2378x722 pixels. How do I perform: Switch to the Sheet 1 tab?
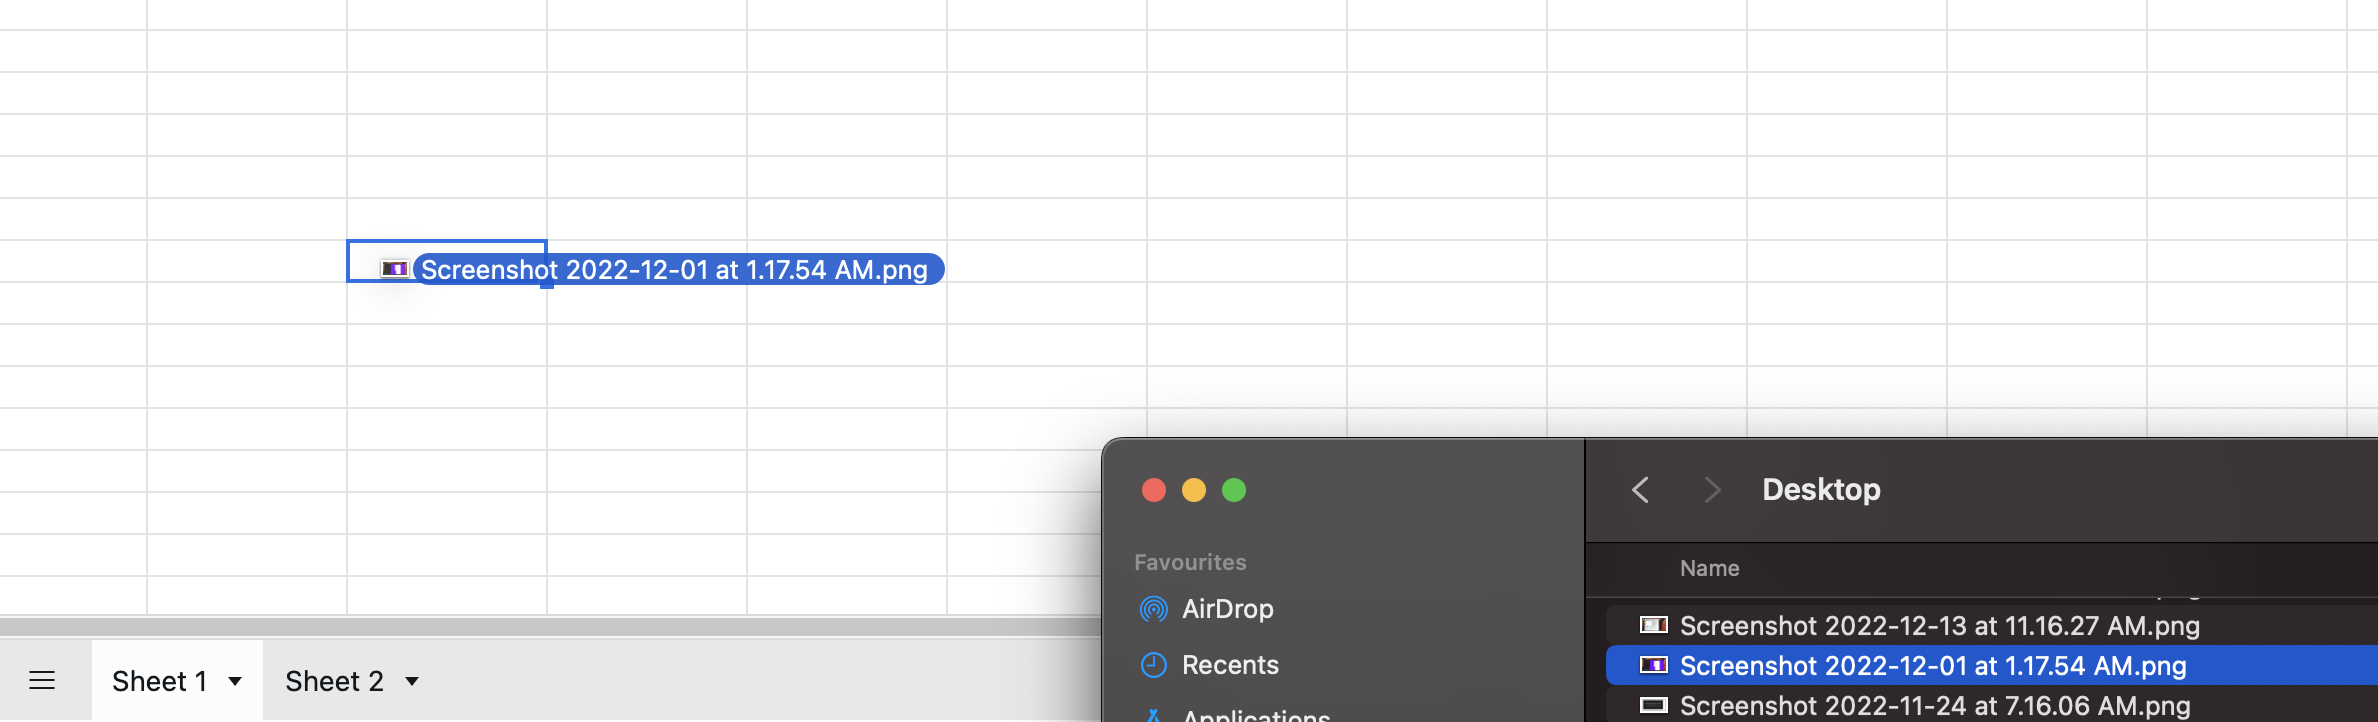[x=159, y=682]
